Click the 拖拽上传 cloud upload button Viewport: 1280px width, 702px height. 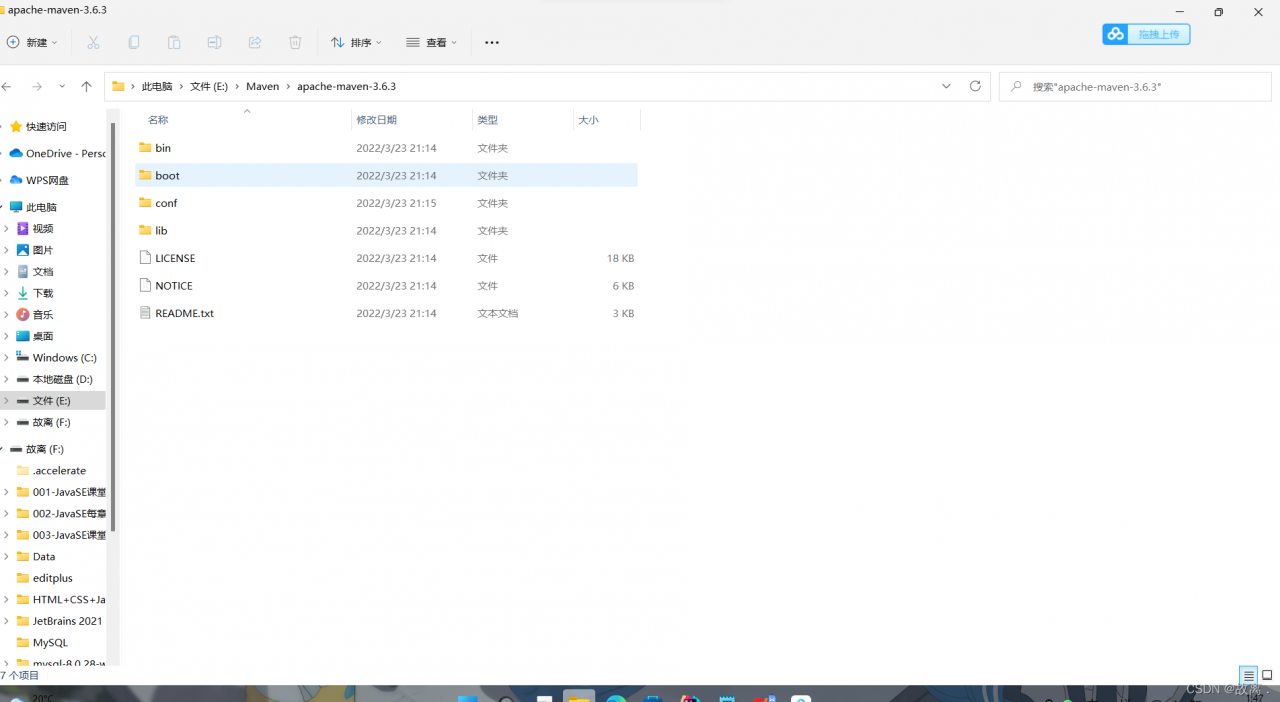click(x=1146, y=34)
